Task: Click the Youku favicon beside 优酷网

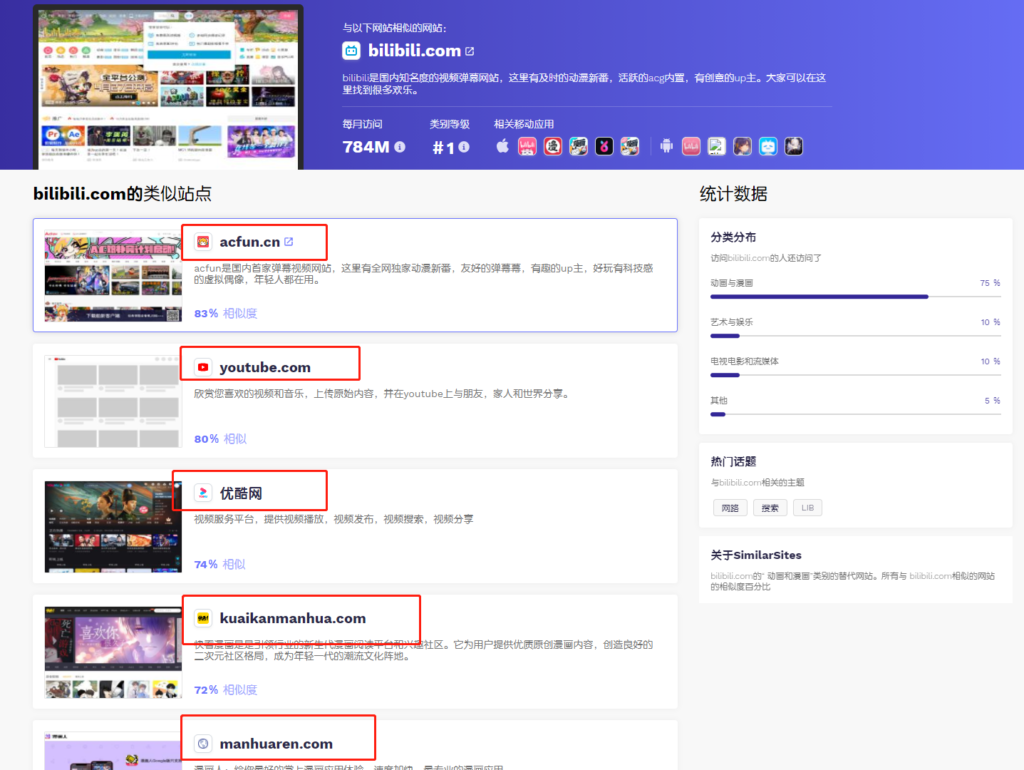Action: [x=203, y=492]
